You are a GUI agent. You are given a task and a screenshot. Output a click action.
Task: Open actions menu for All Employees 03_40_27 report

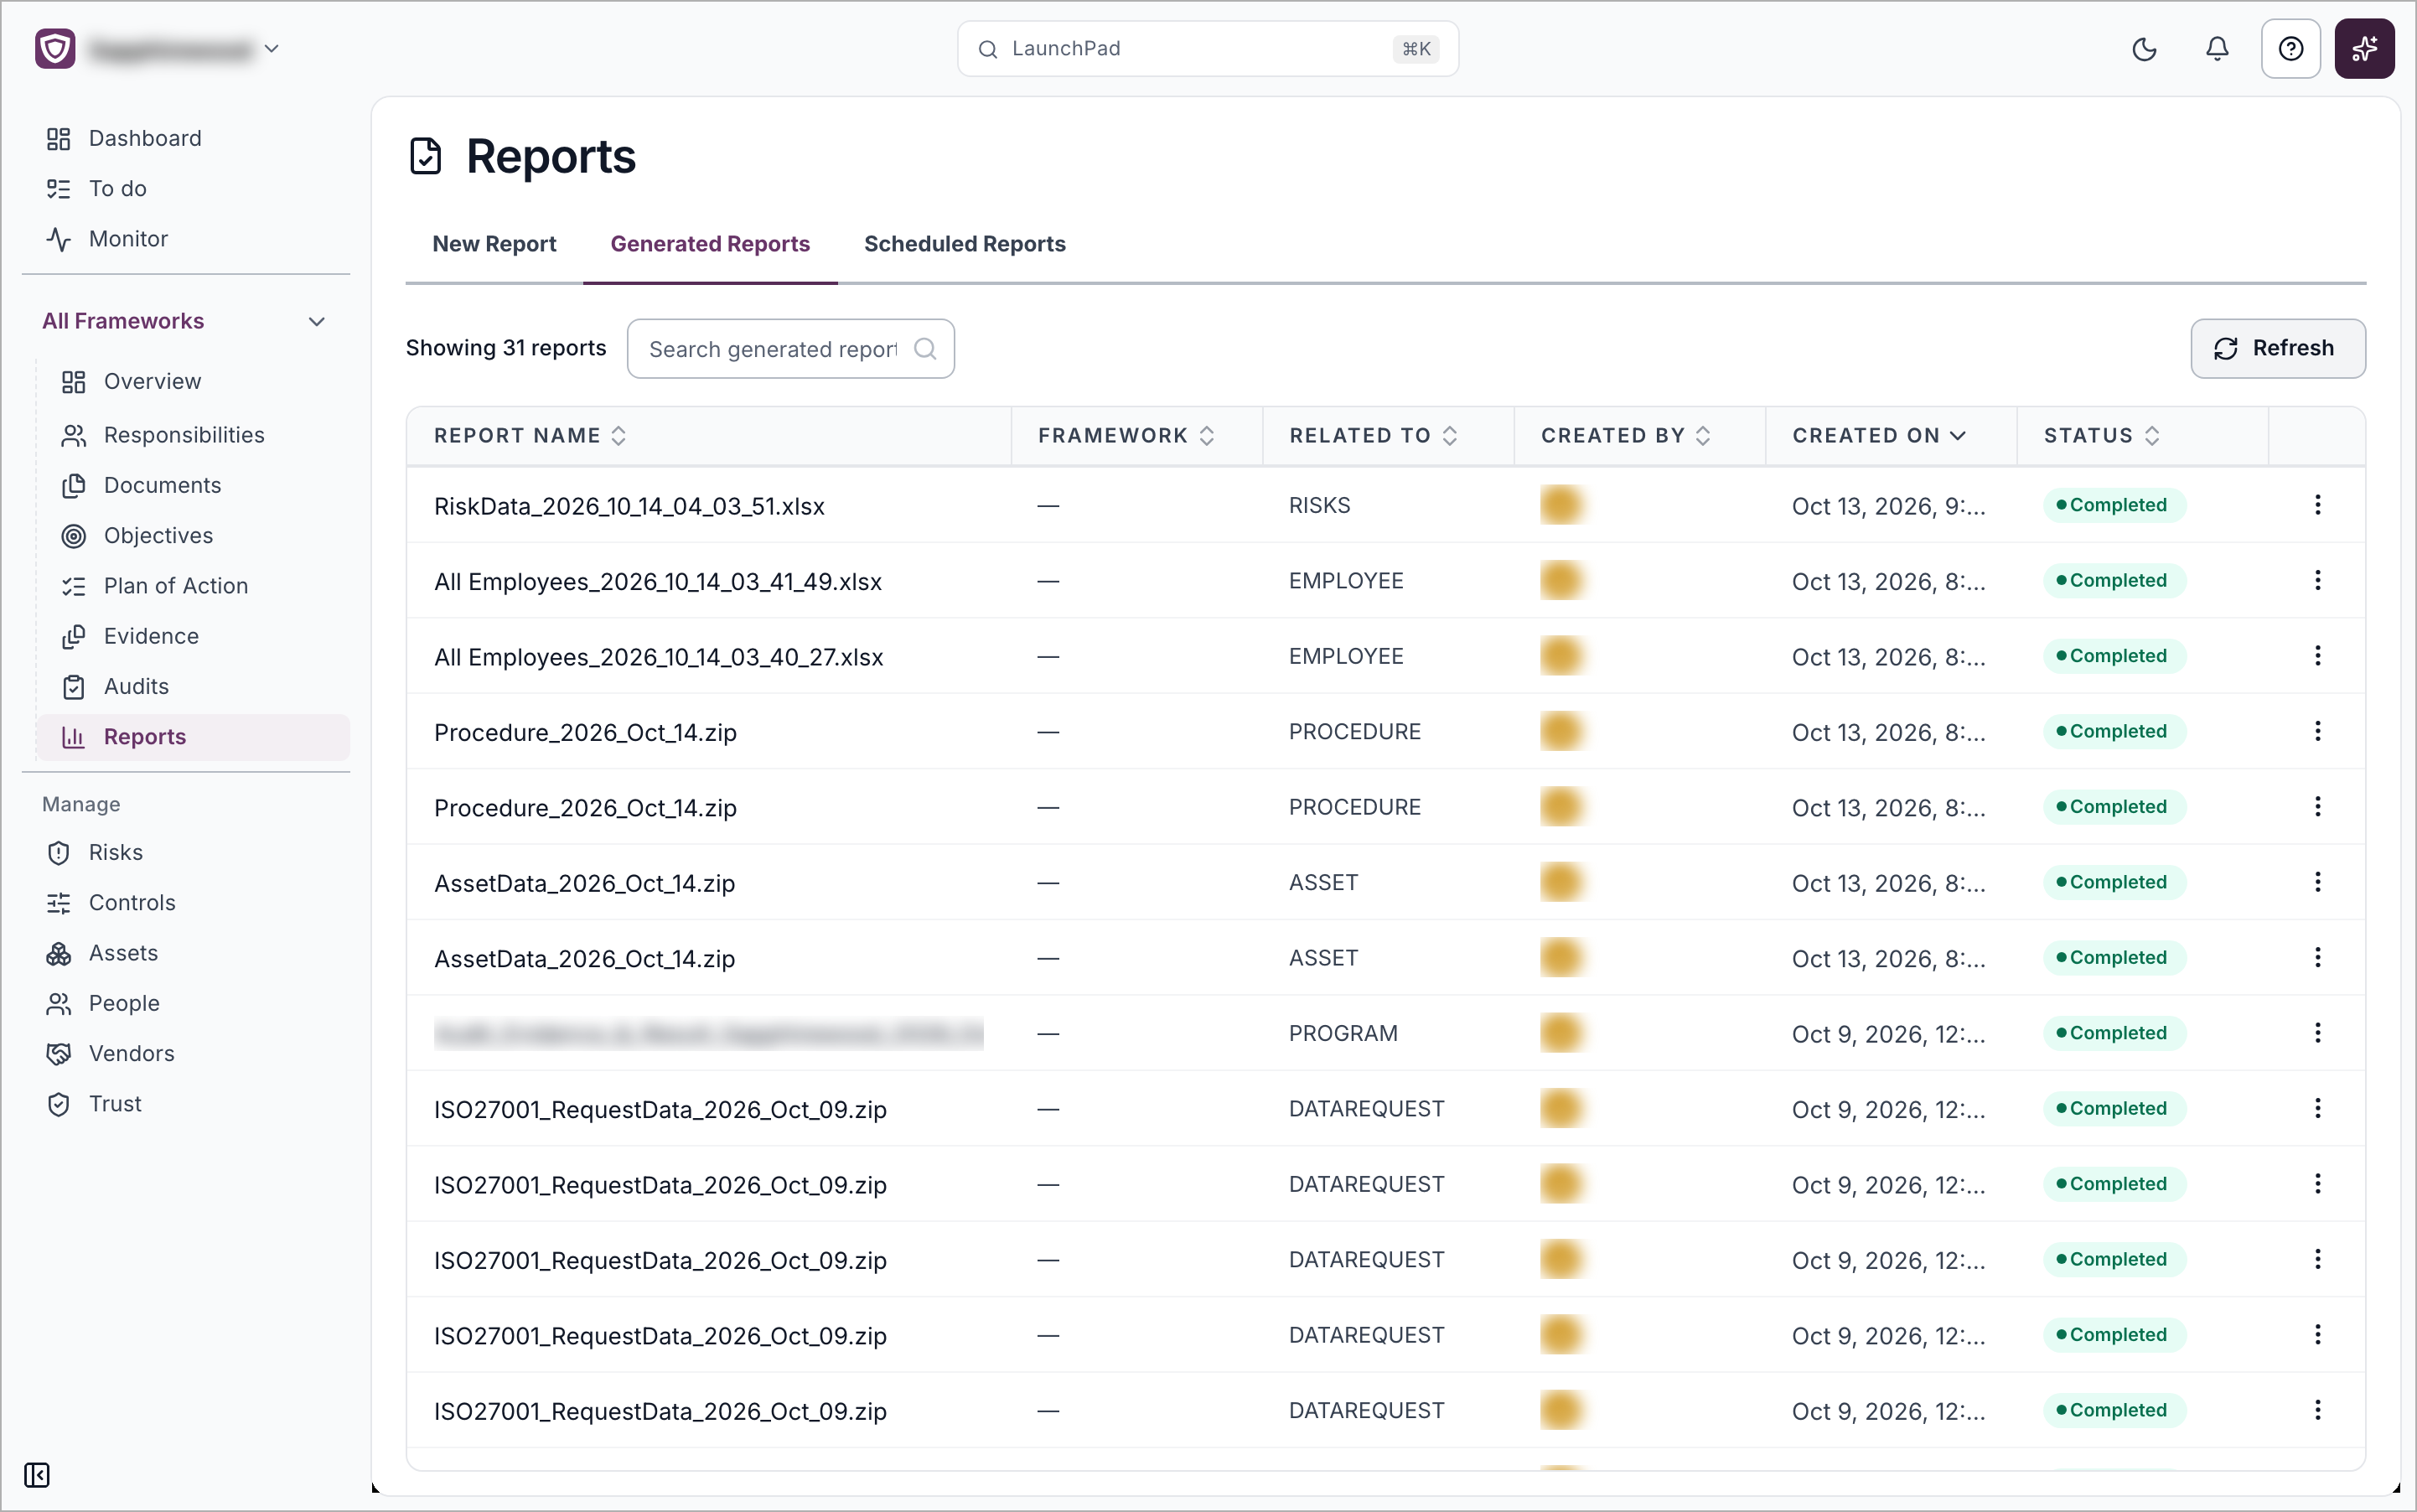tap(2317, 656)
